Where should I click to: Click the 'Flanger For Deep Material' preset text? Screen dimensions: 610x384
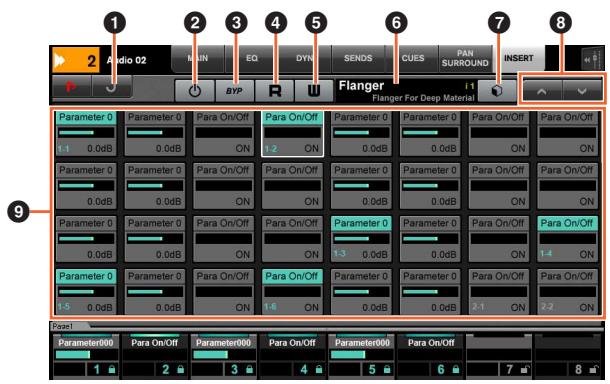(x=423, y=98)
